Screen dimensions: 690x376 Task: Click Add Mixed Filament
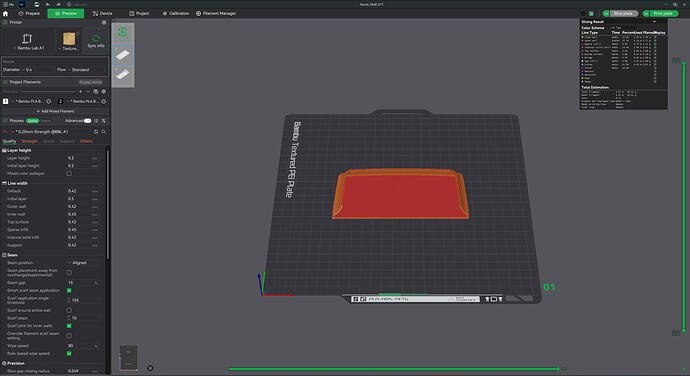point(55,111)
